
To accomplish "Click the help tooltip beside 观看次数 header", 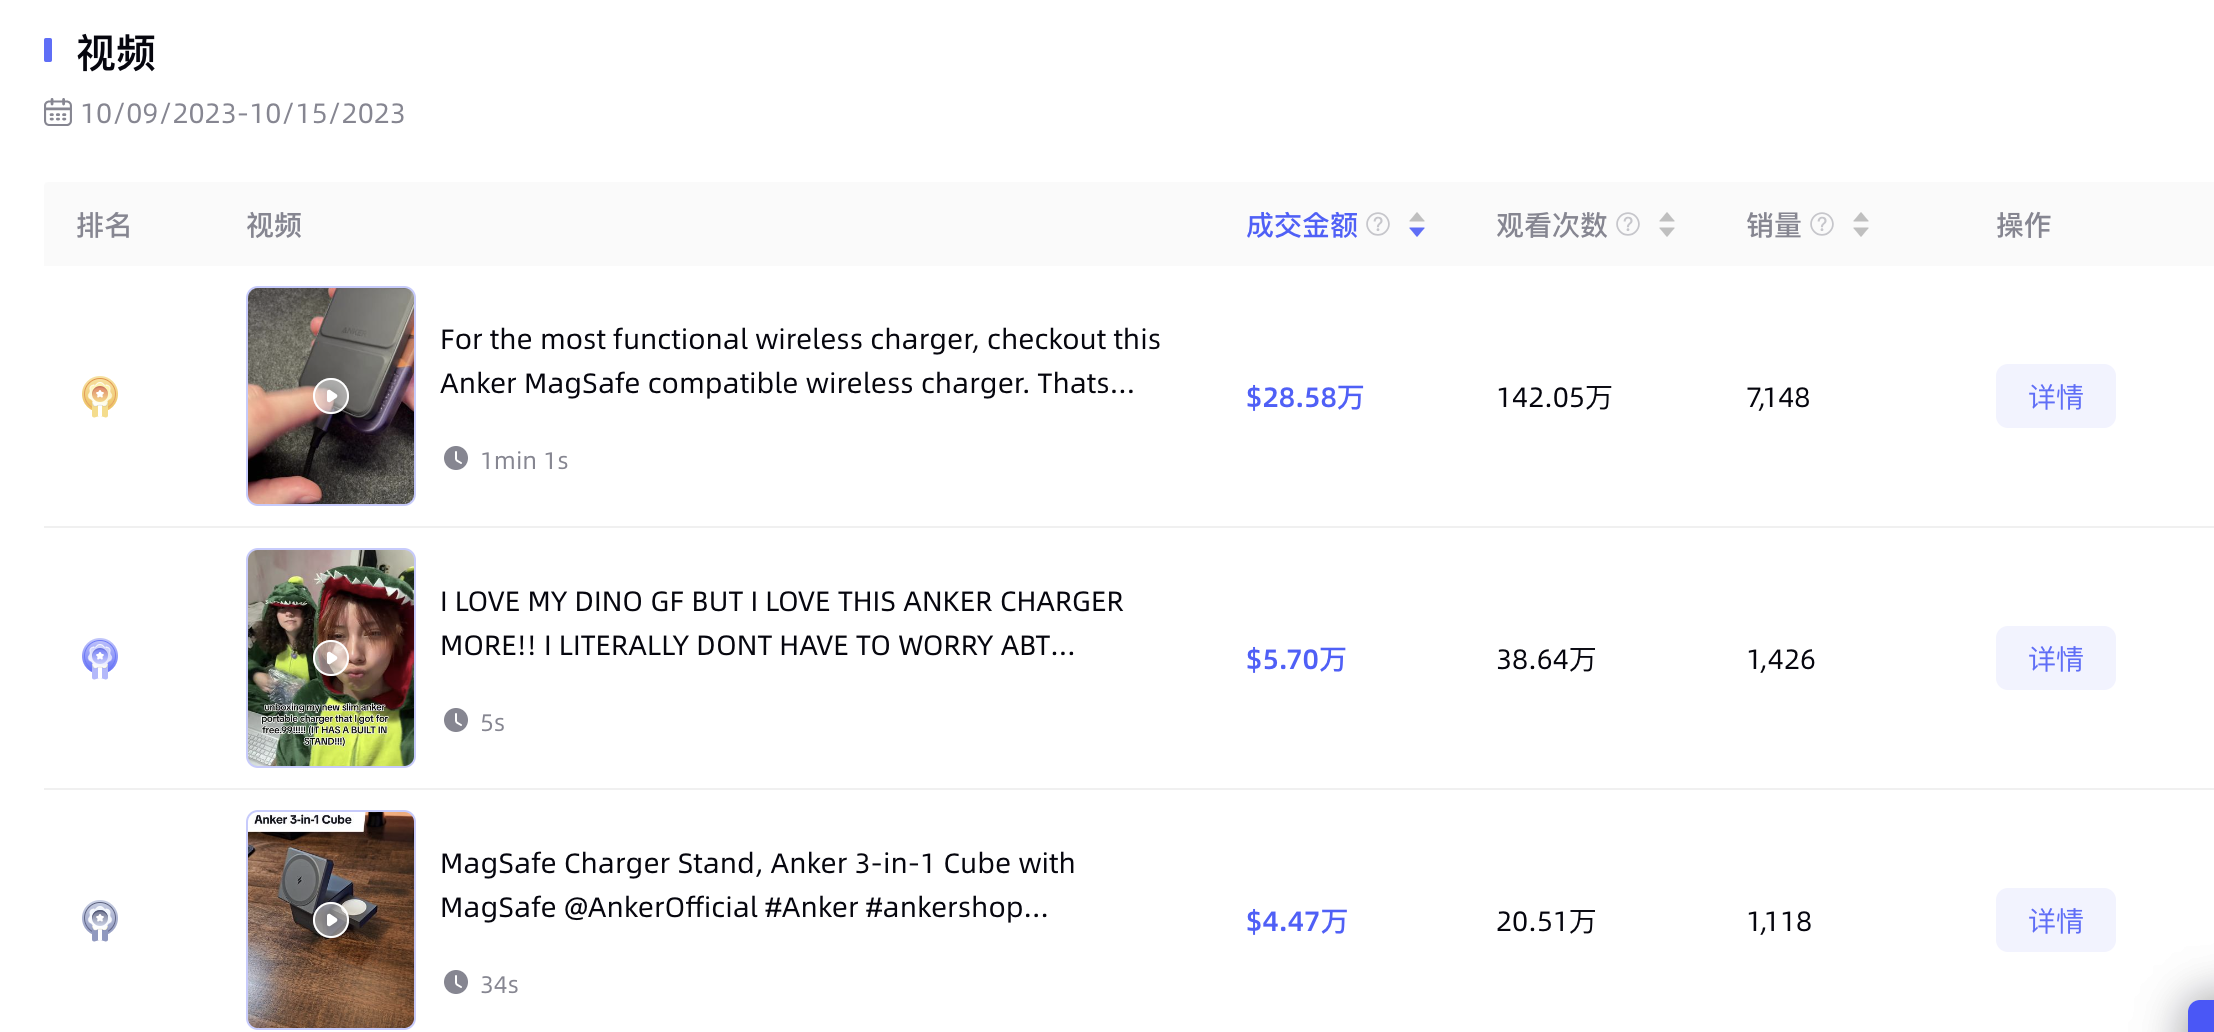I will [1627, 224].
